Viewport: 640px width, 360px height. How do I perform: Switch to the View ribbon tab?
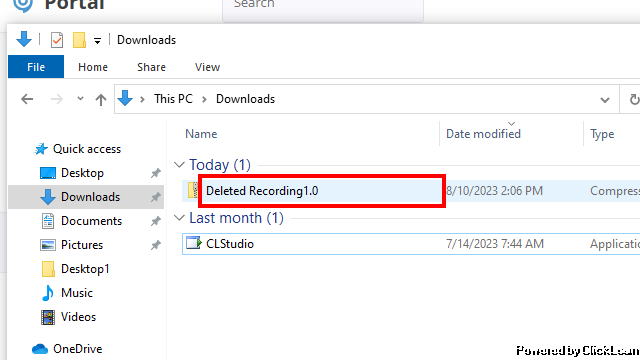(207, 67)
